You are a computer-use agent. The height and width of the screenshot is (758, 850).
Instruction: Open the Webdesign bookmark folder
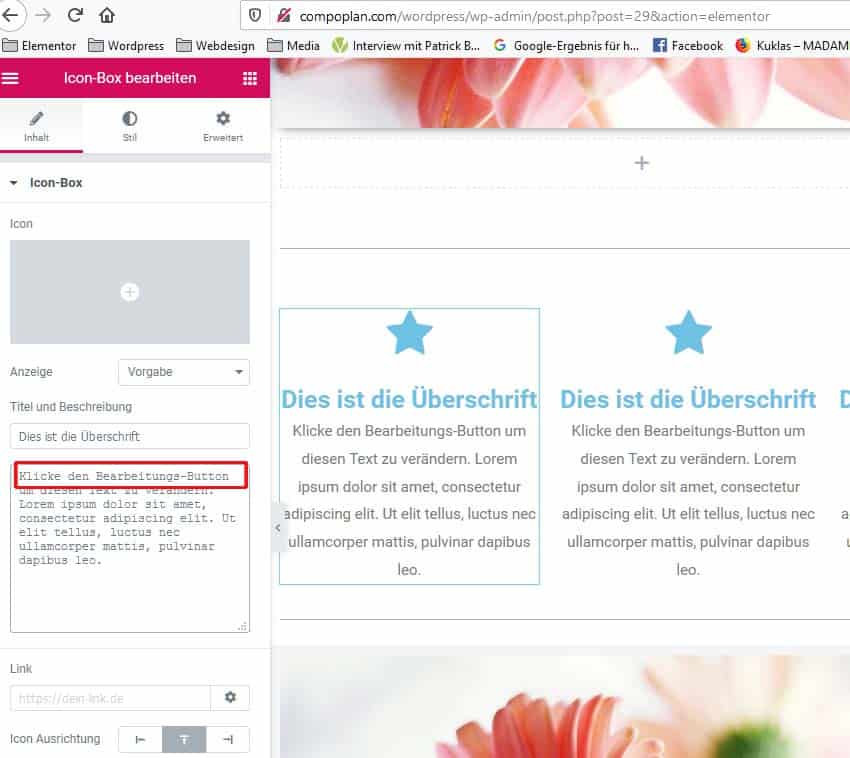[x=215, y=46]
